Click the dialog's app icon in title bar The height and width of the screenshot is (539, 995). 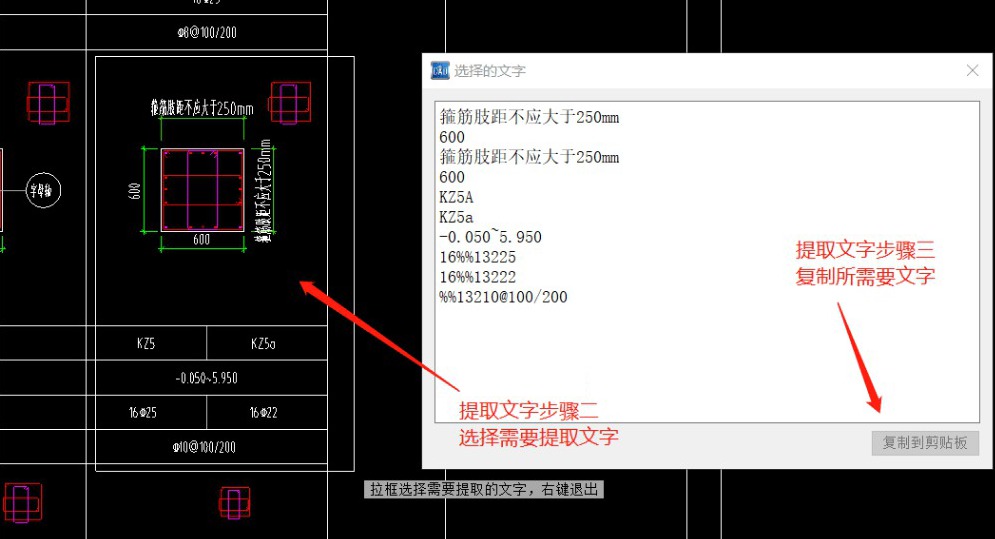pyautogui.click(x=440, y=70)
